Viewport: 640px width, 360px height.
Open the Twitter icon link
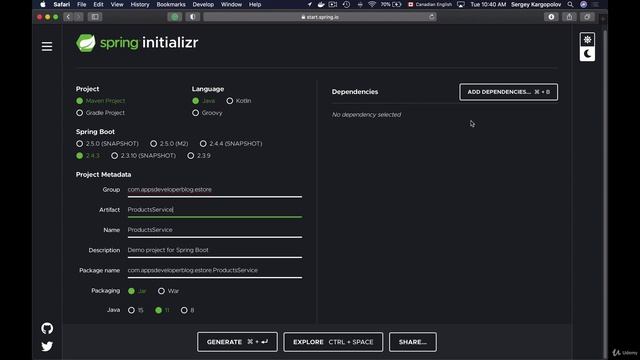pyautogui.click(x=47, y=346)
